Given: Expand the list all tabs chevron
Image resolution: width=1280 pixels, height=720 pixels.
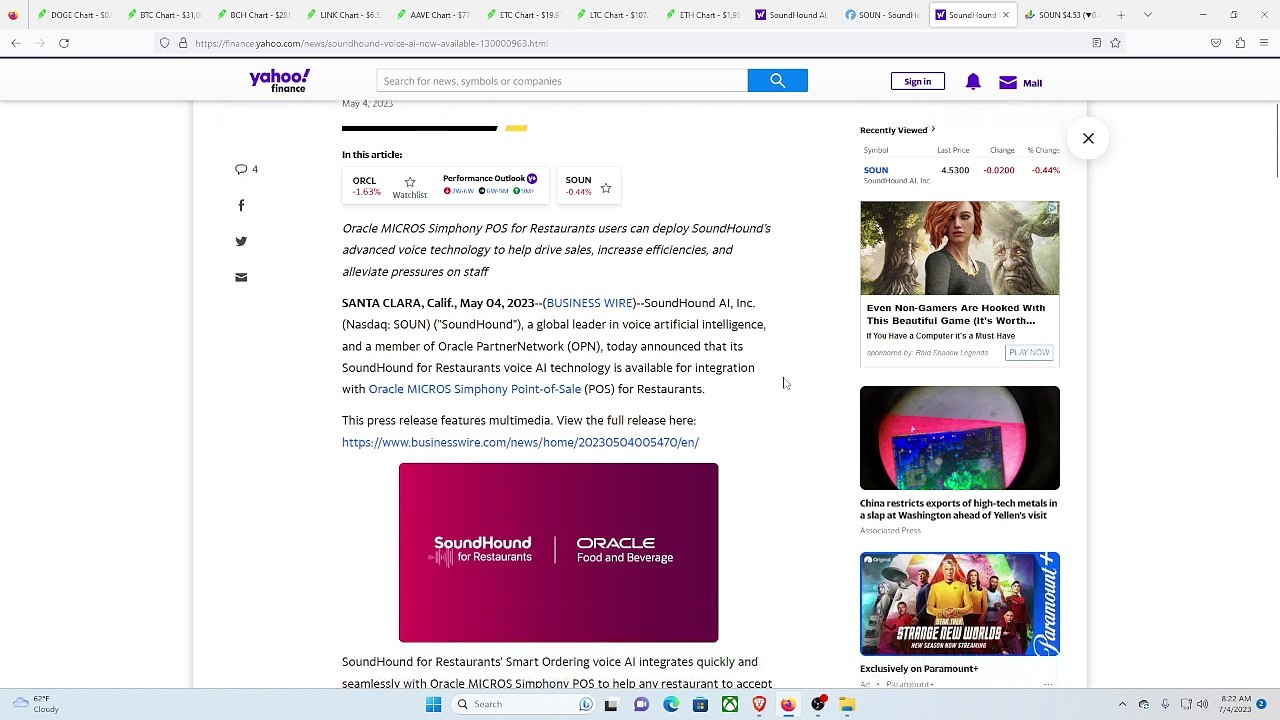Looking at the screenshot, I should click(x=1148, y=15).
